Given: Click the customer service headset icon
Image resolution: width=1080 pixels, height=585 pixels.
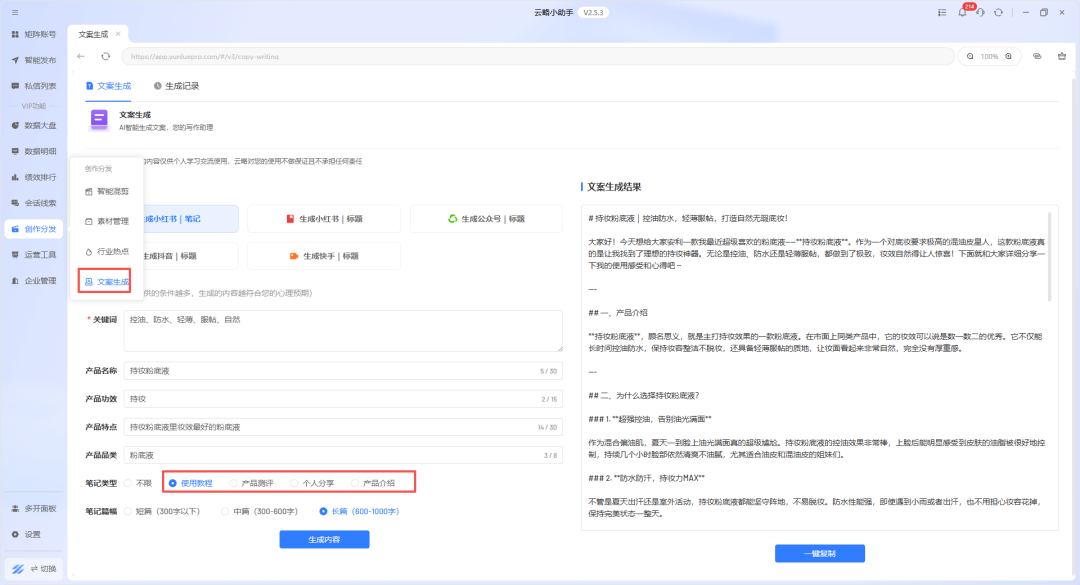Looking at the screenshot, I should click(981, 12).
